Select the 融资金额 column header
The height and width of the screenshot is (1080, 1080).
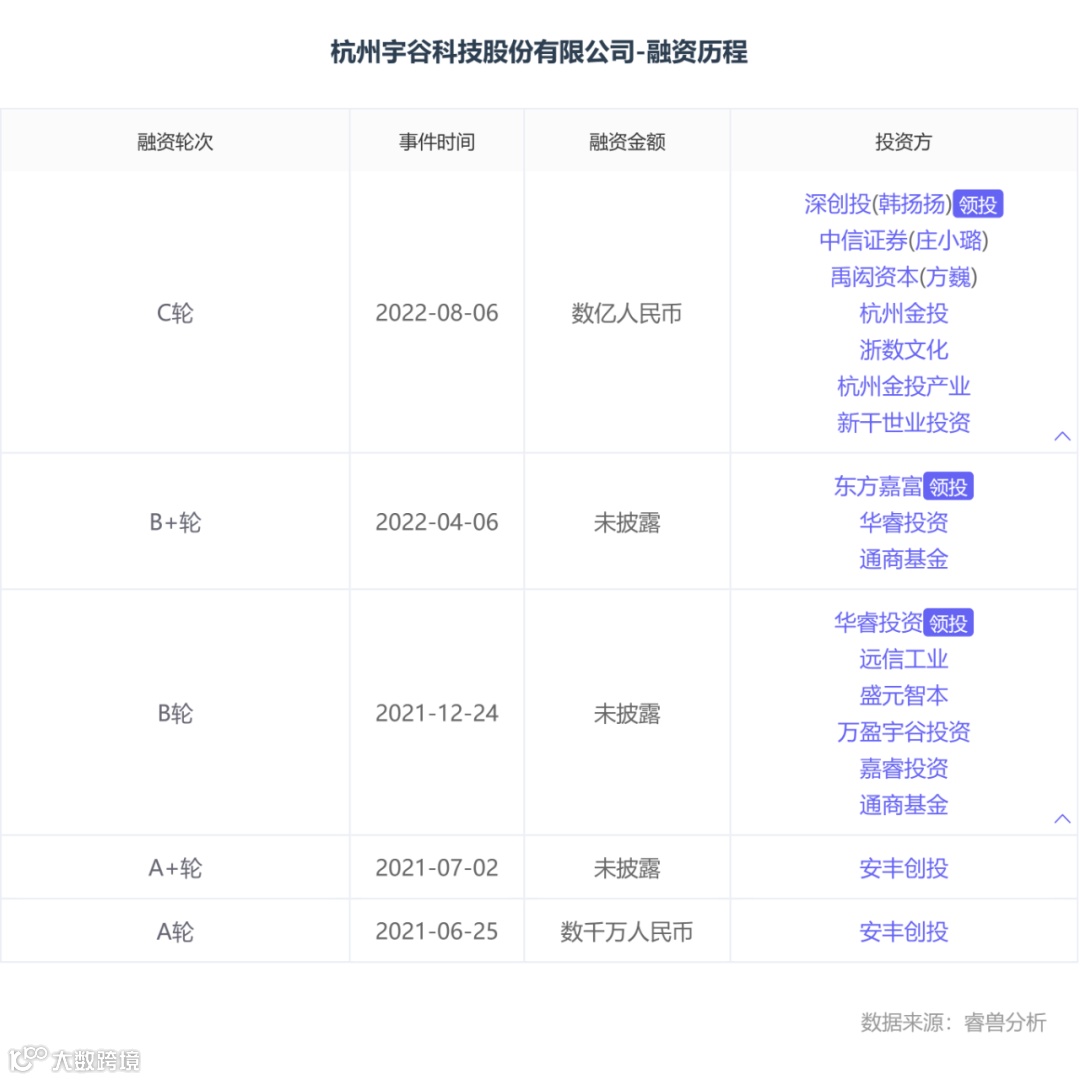click(x=627, y=142)
